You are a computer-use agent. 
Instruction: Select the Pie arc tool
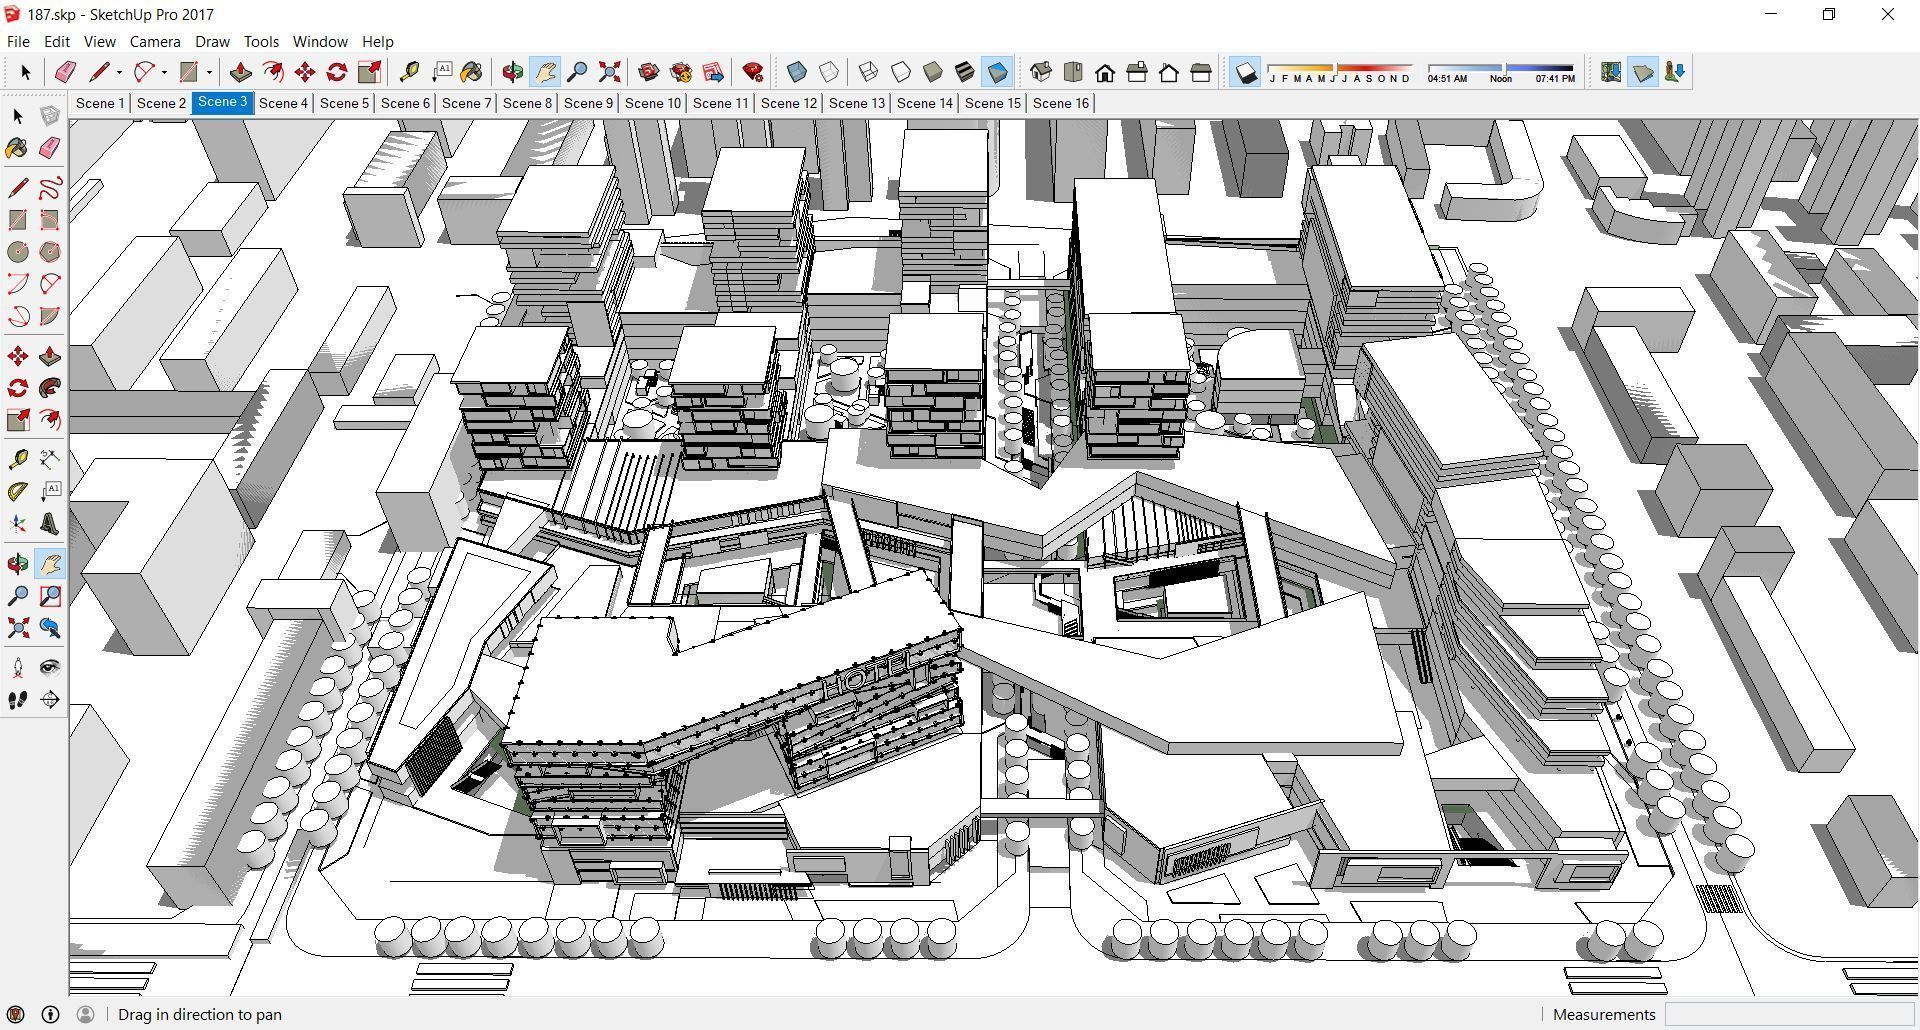[x=50, y=316]
